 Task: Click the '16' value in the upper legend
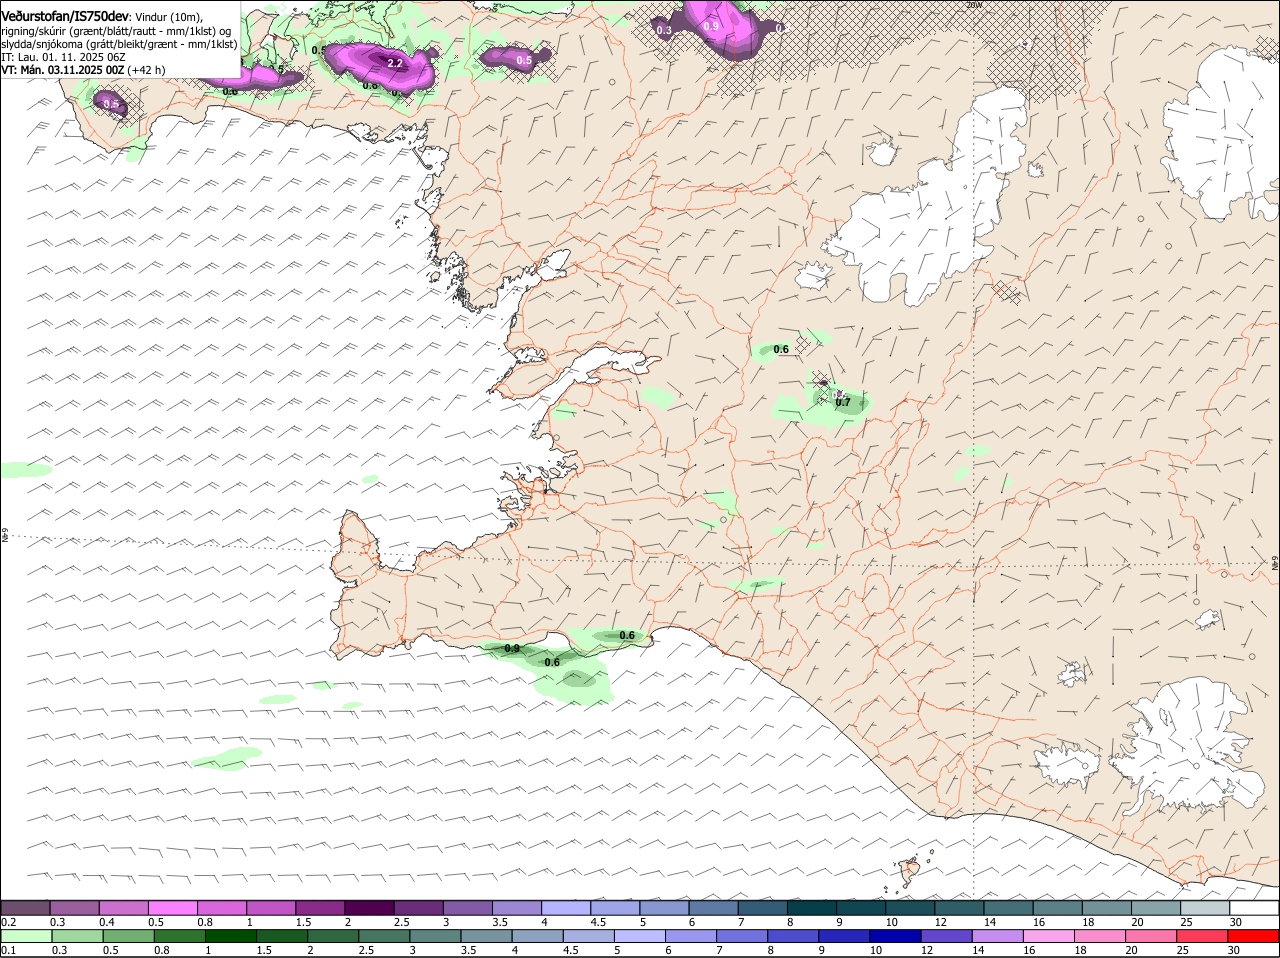[x=1039, y=922]
